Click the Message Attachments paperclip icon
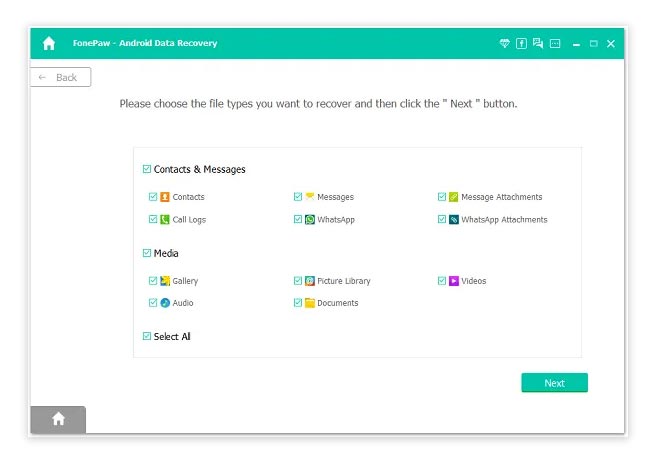The width and height of the screenshot is (648, 453). [x=453, y=197]
